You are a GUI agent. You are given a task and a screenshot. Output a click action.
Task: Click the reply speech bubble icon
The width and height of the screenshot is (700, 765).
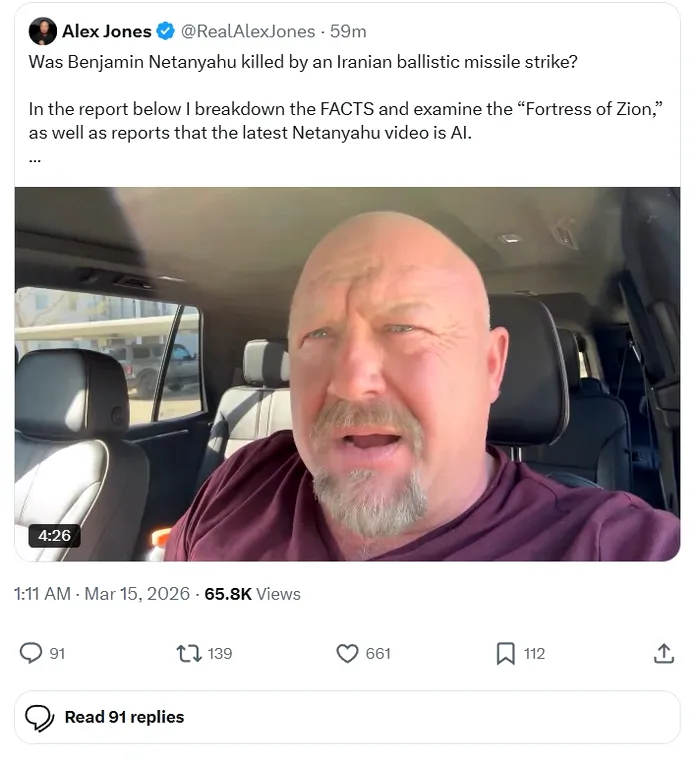31,653
